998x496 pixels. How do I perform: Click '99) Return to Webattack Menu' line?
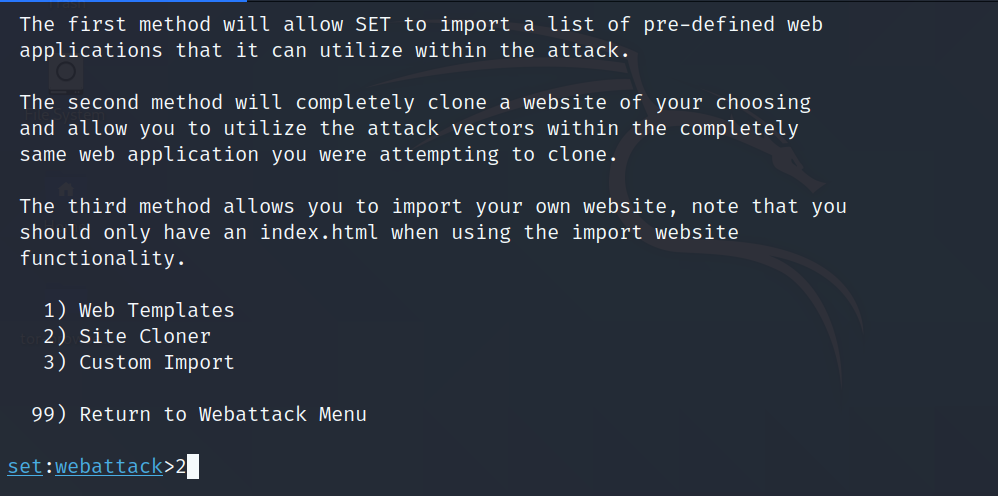222,414
